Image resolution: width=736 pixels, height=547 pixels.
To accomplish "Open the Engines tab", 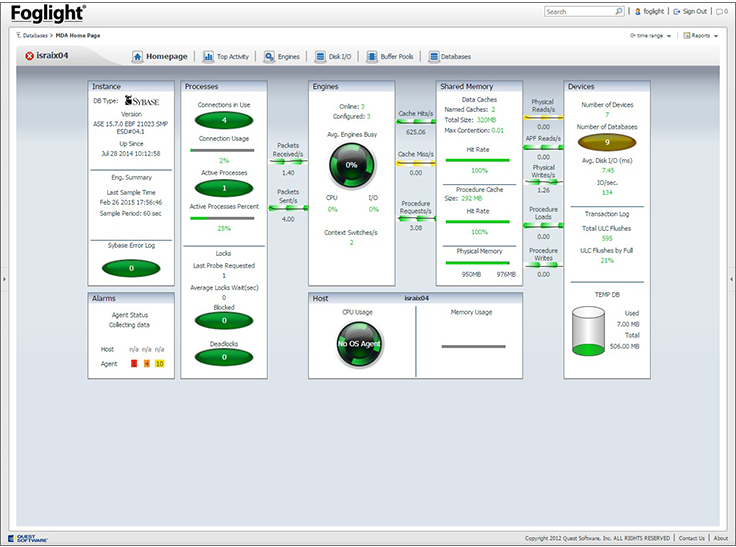I will [282, 56].
